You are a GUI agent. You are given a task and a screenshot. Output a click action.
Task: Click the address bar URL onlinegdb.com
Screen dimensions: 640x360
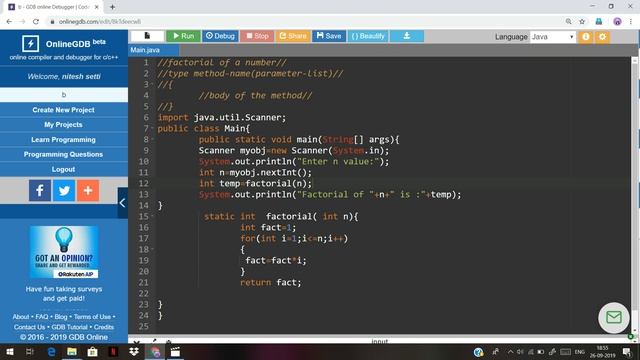click(x=100, y=22)
